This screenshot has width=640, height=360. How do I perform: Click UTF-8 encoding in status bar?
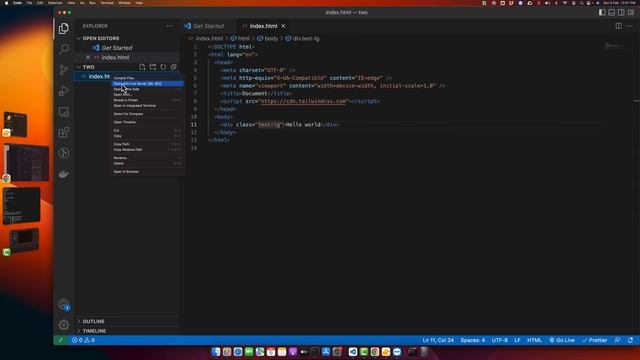coord(500,340)
